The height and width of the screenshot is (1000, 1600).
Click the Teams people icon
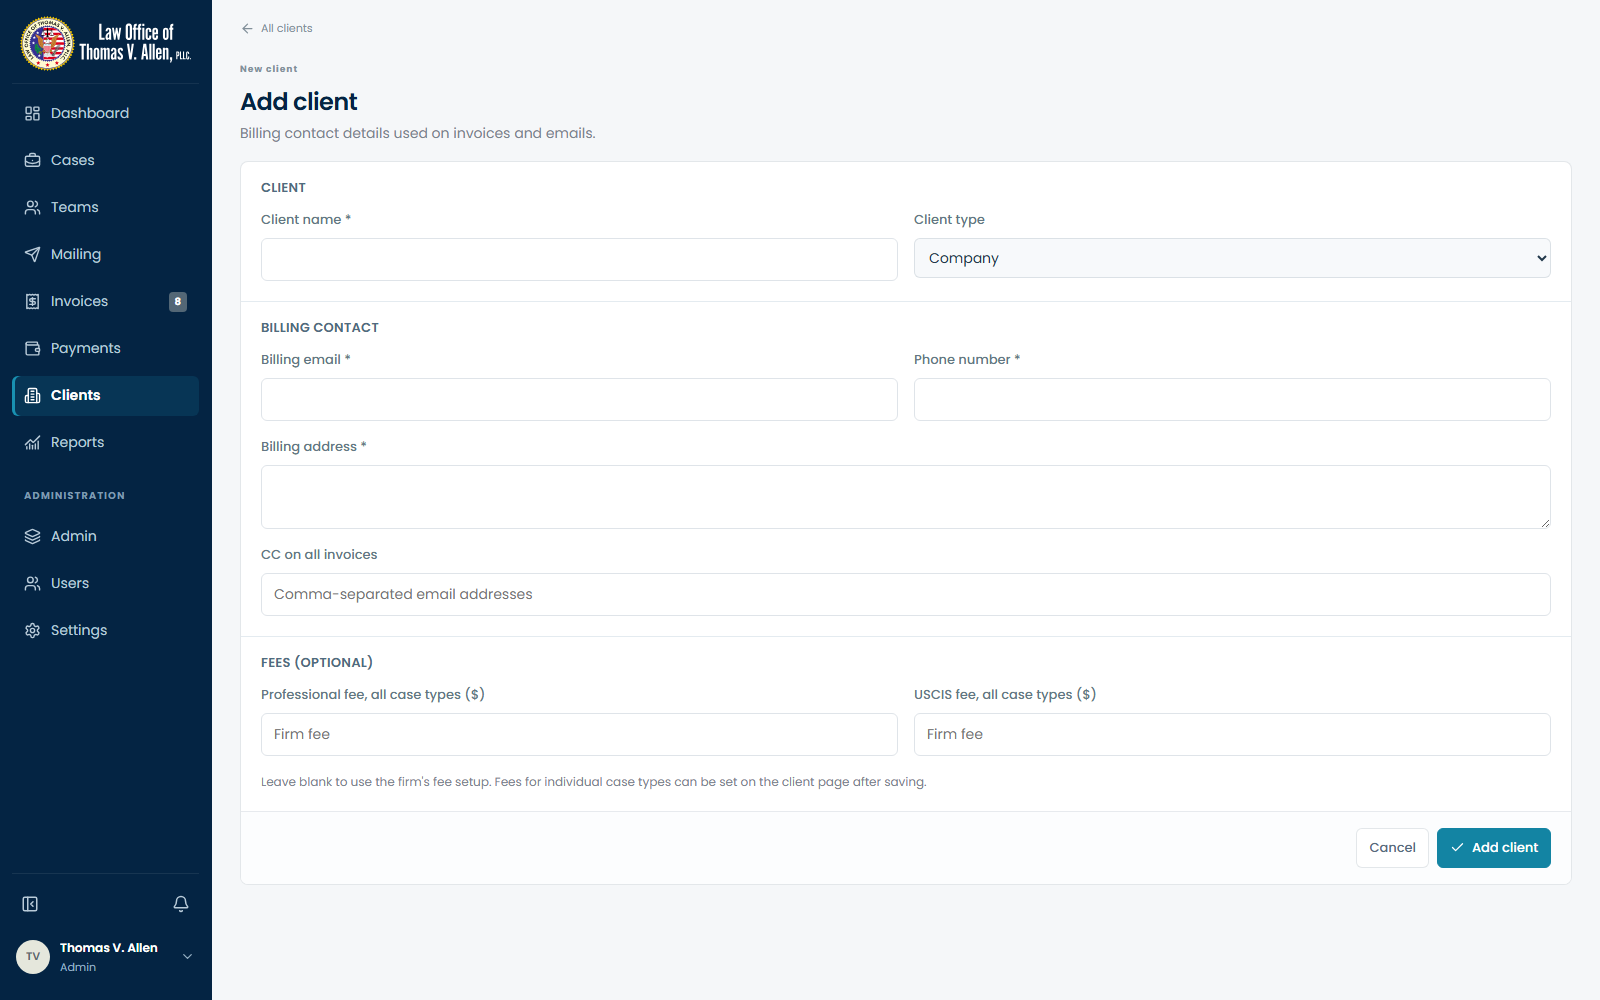point(32,207)
